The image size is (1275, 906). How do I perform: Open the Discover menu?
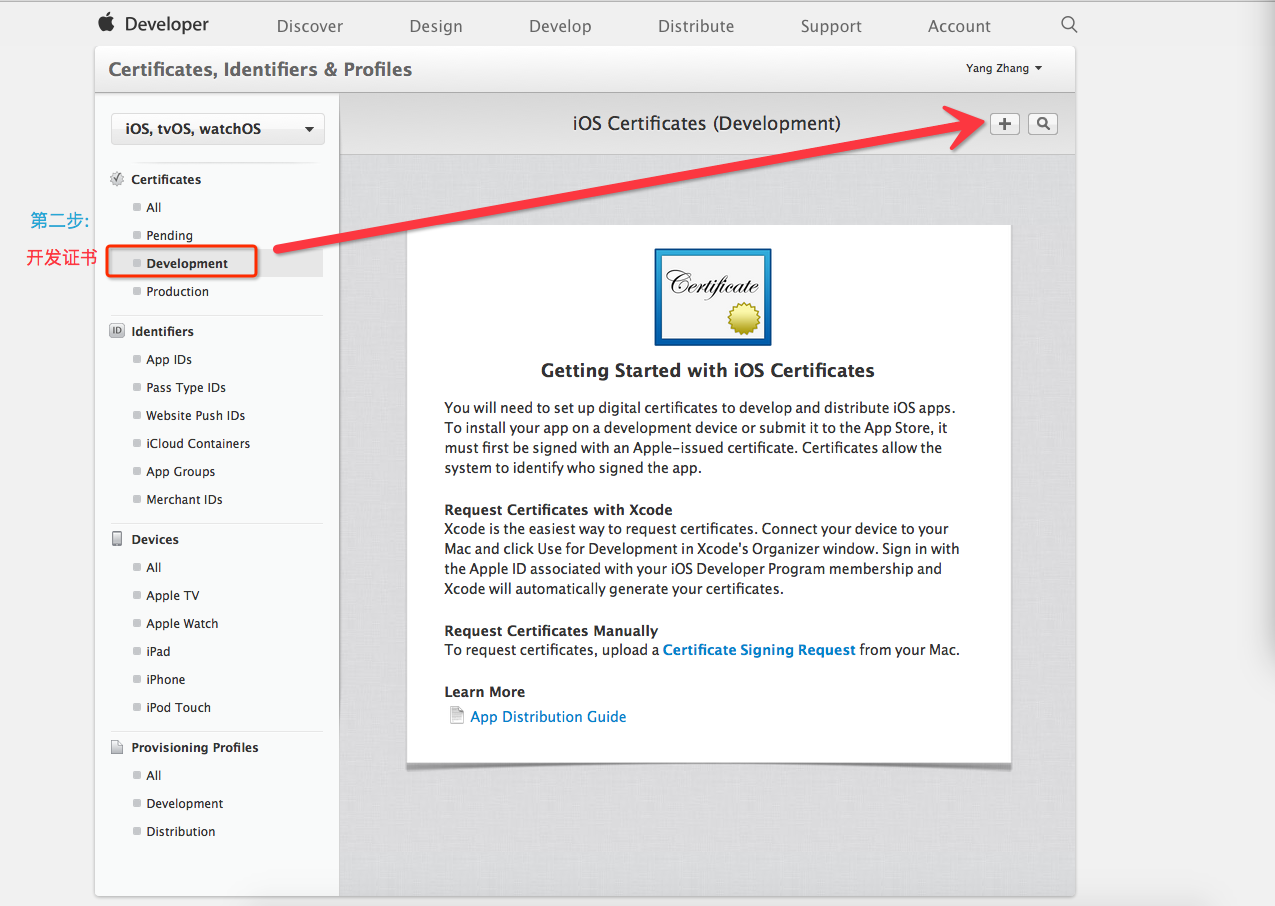pos(310,26)
